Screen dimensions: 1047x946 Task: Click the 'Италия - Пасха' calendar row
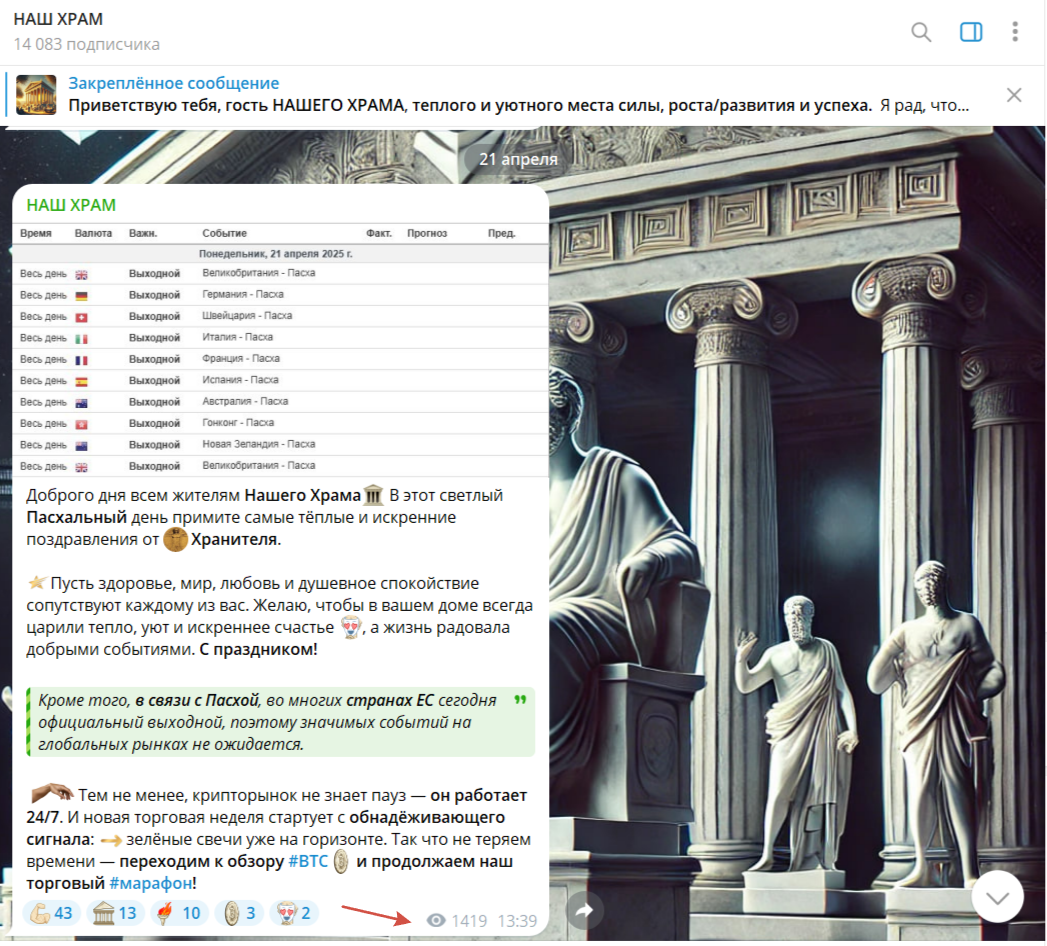280,337
